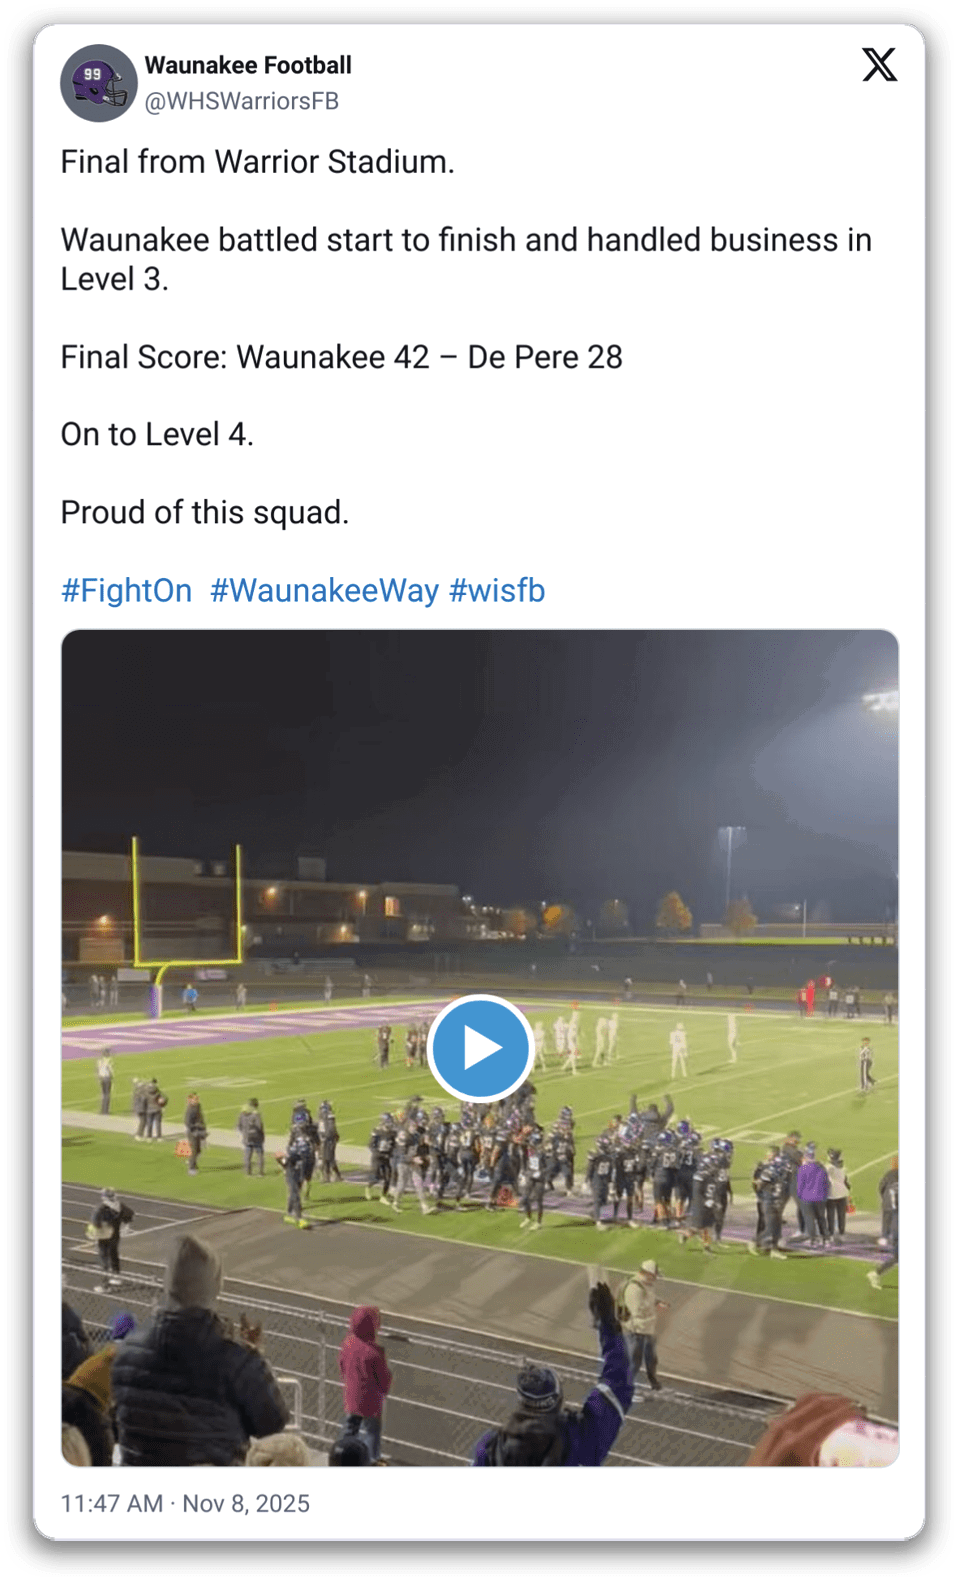Open the #FightOn hashtag
The image size is (959, 1592).
coord(126,590)
